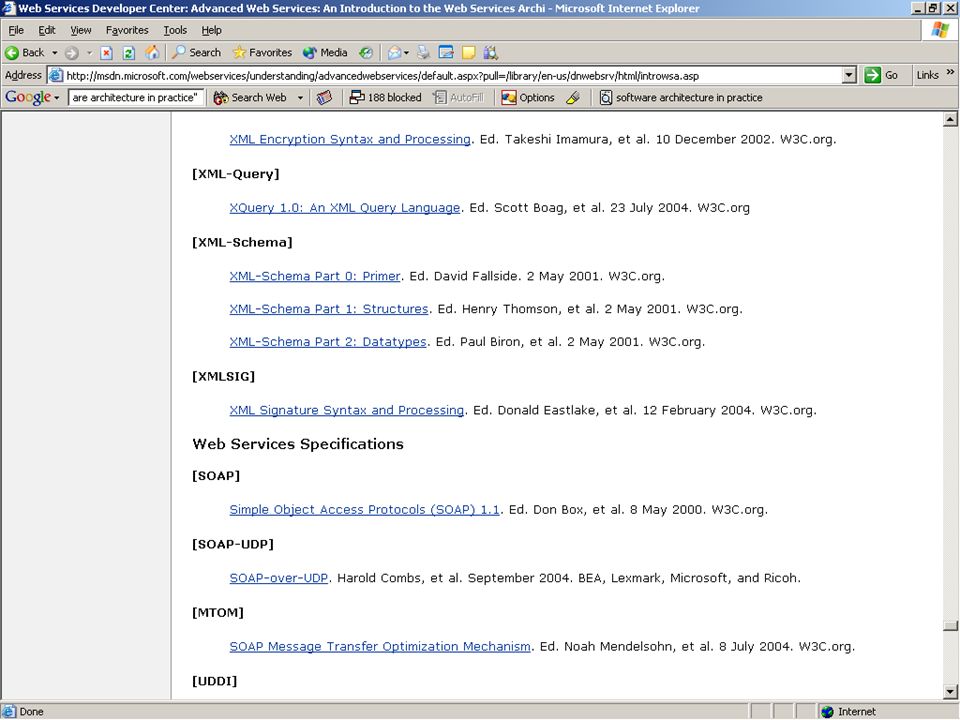Open XML-Schema Part 1: Structures link
960x720 pixels.
[329, 309]
